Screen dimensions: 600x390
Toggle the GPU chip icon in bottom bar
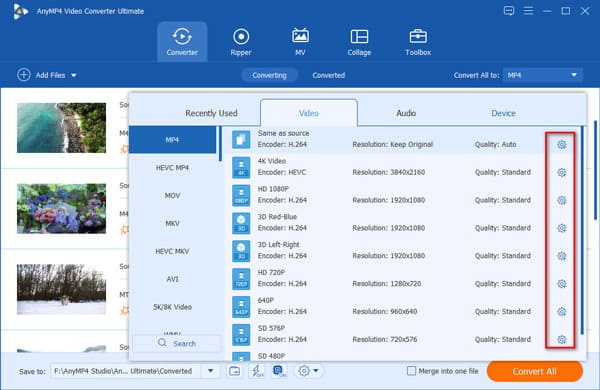(x=279, y=371)
